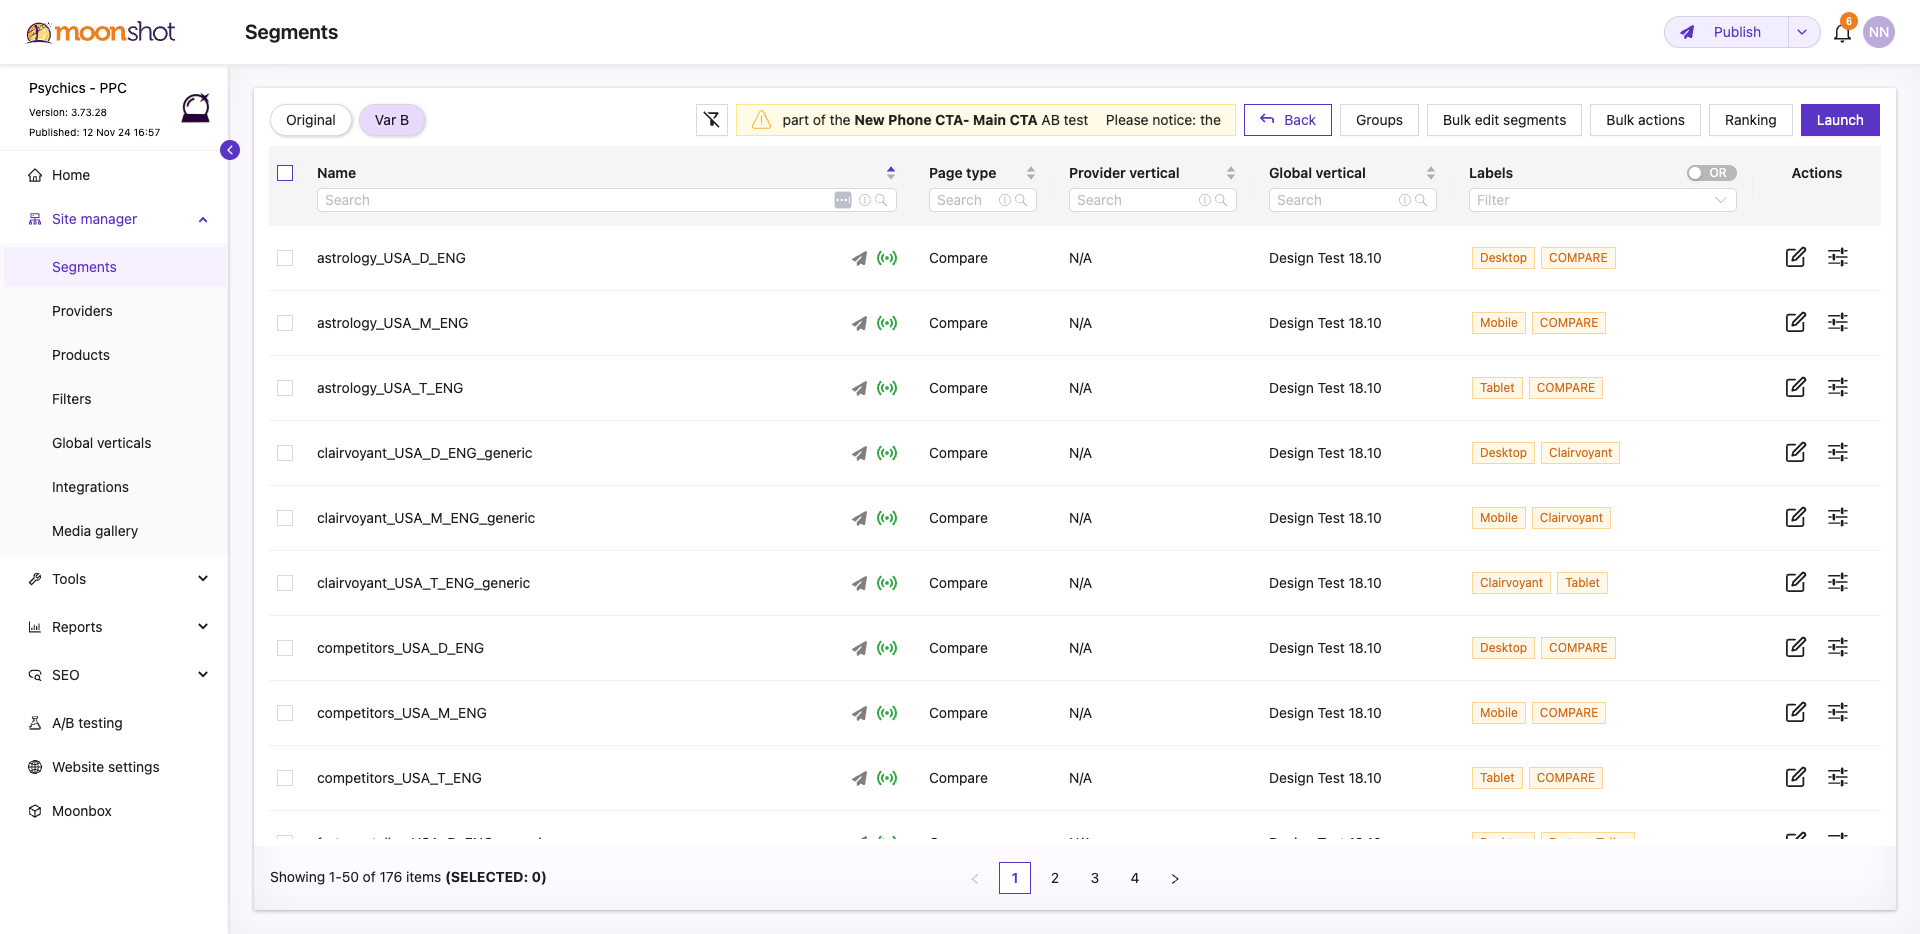Edit the clairvoyant_USA_D_ENG_generic segment
This screenshot has height=934, width=1920.
pos(1796,452)
